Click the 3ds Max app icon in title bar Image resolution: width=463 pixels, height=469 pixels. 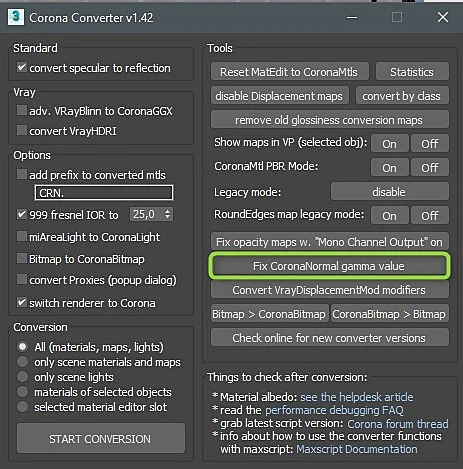click(x=16, y=17)
